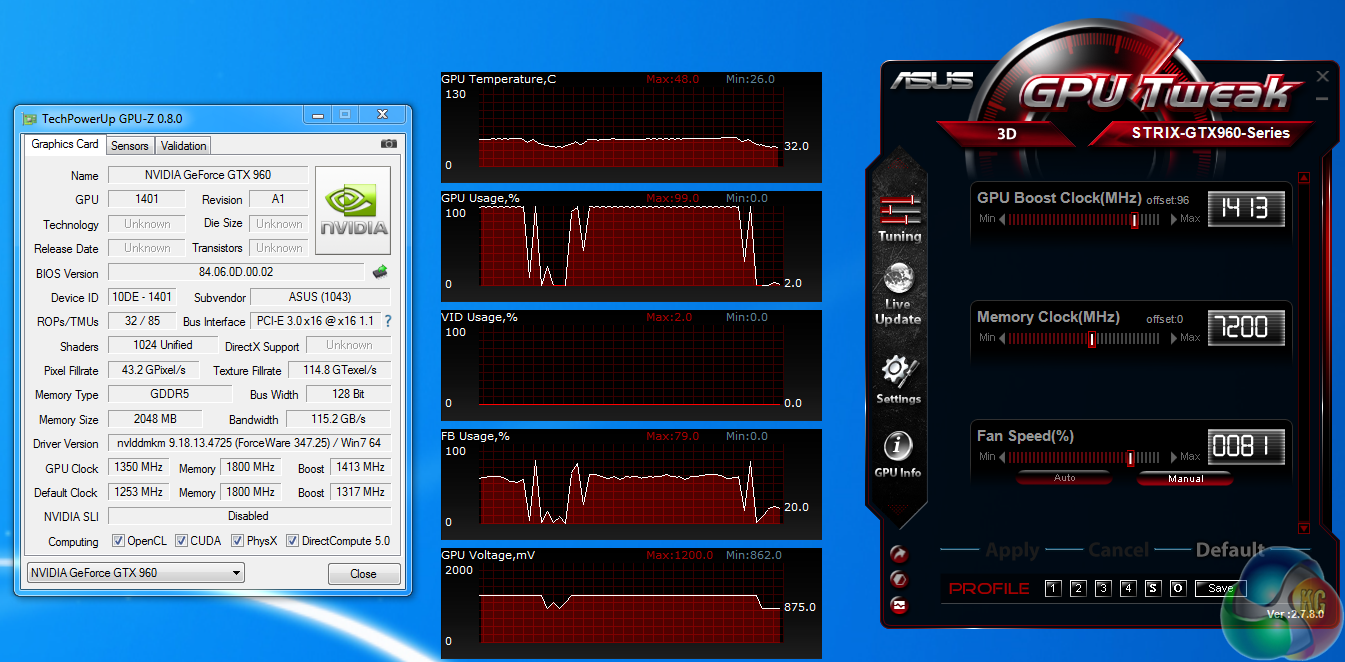Click the VID Usage graph
1345x662 pixels.
point(631,364)
